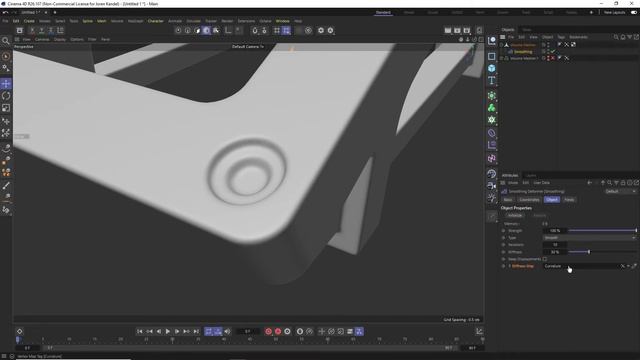Select the Scale tool in left toolbar

click(x=6, y=108)
